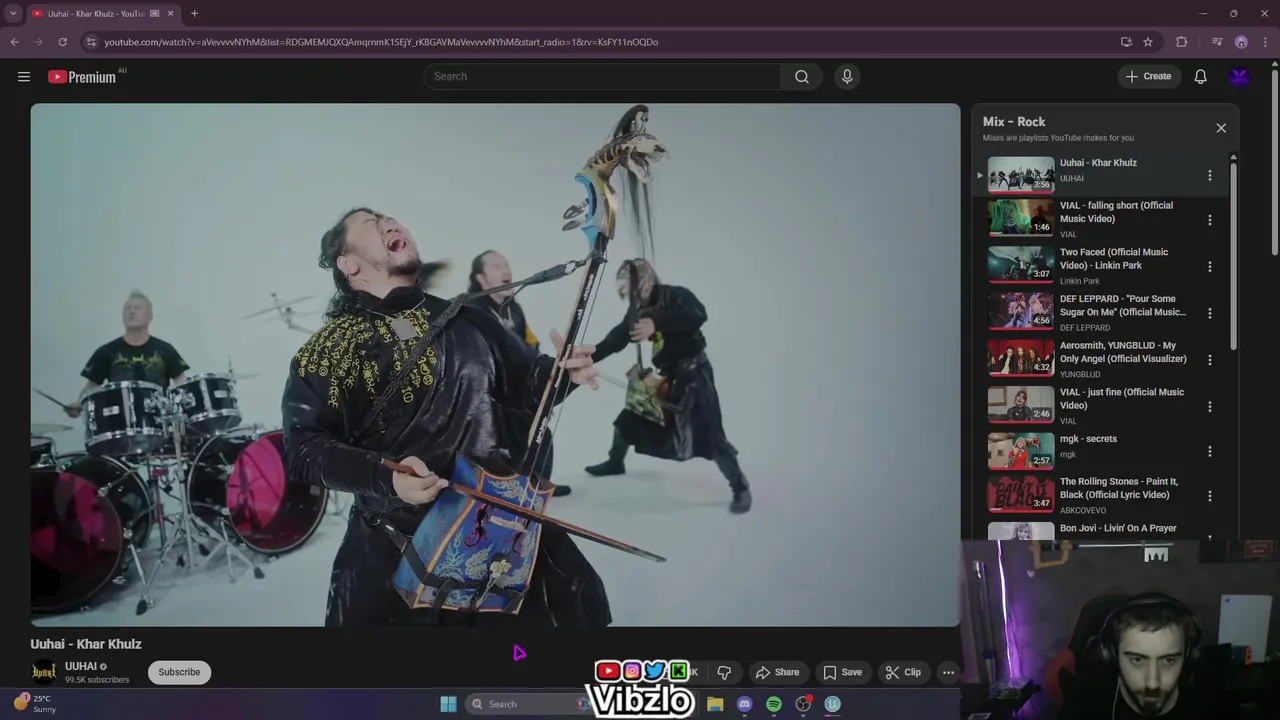Click the YouTube search input field

point(603,76)
